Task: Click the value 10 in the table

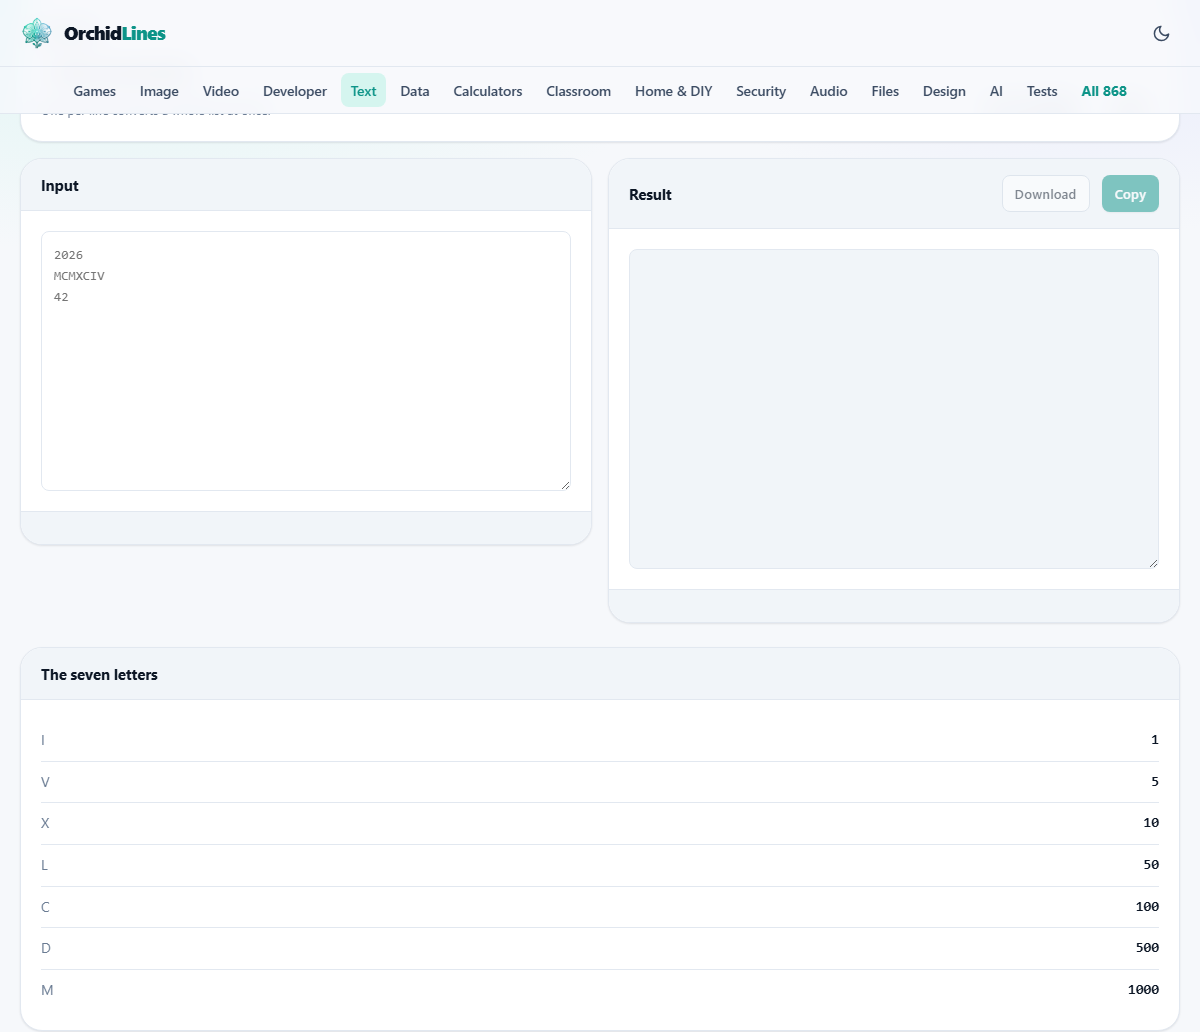Action: tap(1151, 823)
